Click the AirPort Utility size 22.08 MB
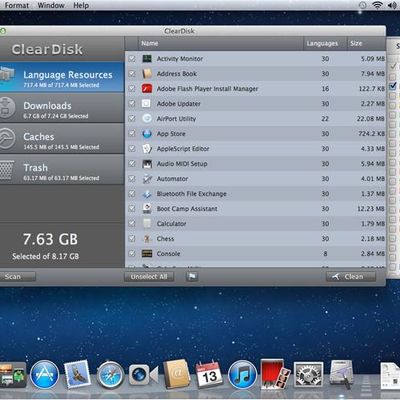 click(x=371, y=119)
